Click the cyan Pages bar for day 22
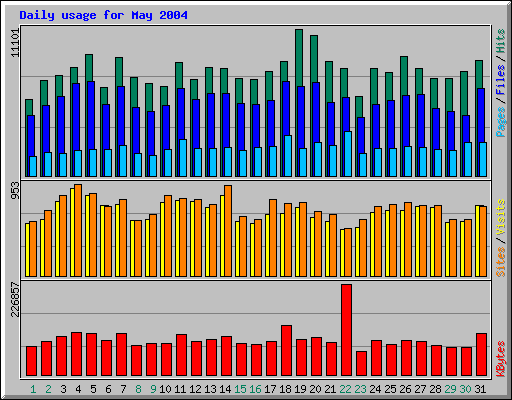512x400 pixels. [348, 154]
